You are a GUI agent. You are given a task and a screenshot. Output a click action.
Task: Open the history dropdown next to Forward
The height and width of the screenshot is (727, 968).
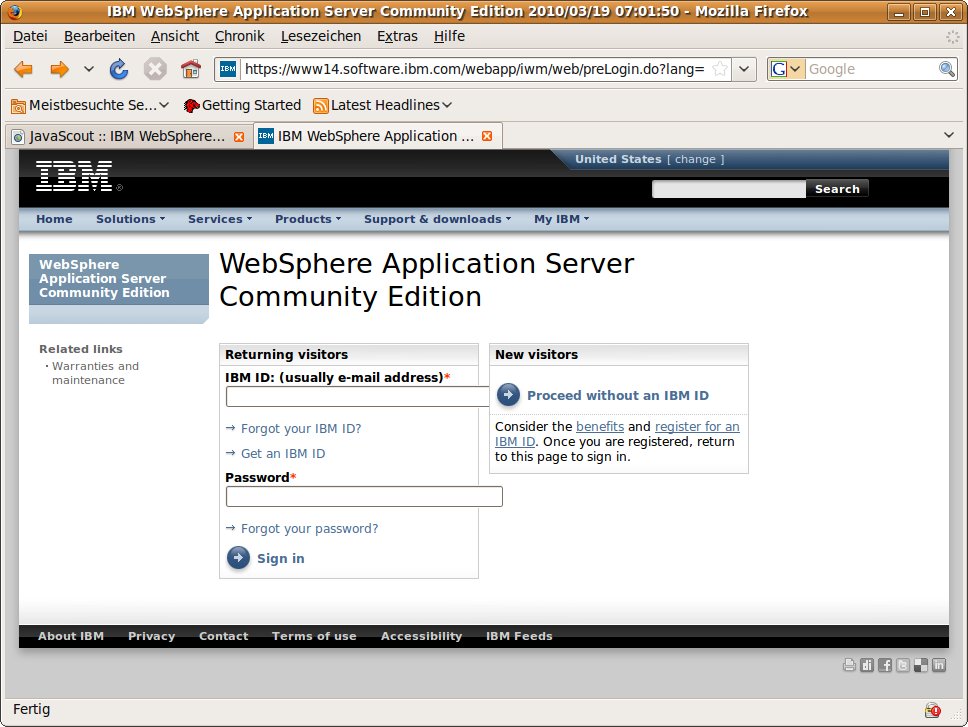click(88, 69)
